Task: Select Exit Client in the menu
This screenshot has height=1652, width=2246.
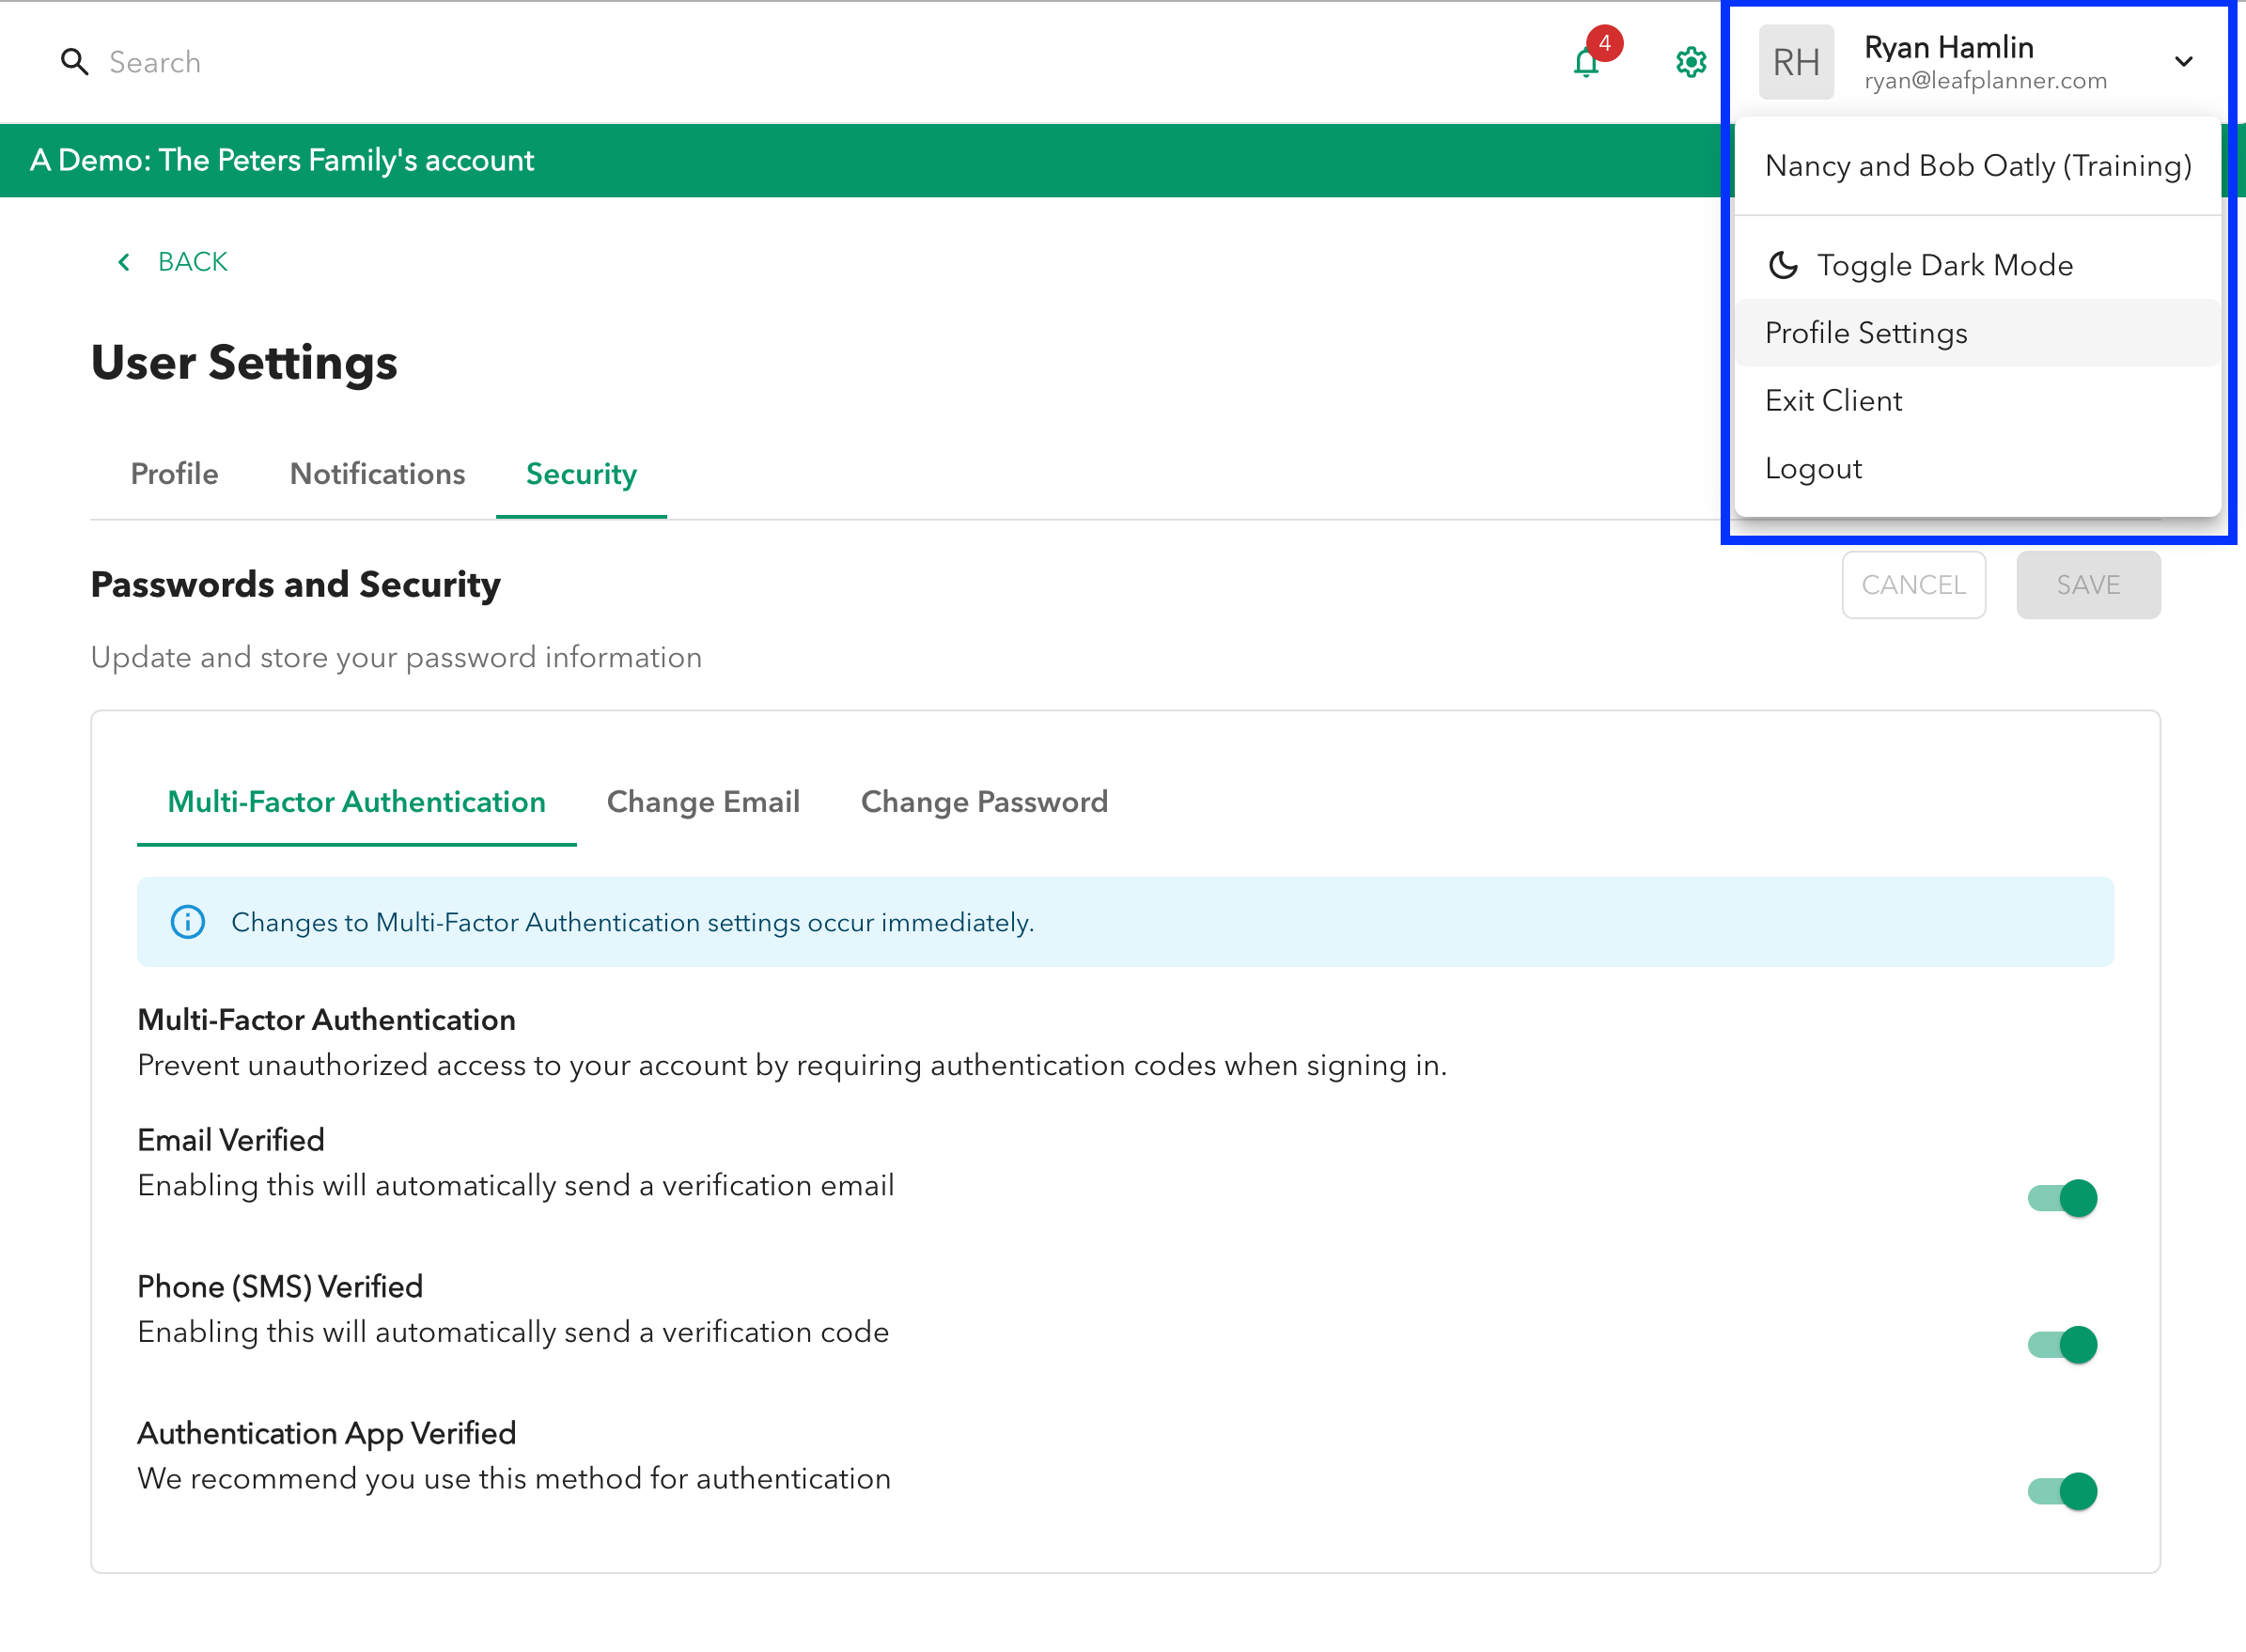Action: 1977,401
